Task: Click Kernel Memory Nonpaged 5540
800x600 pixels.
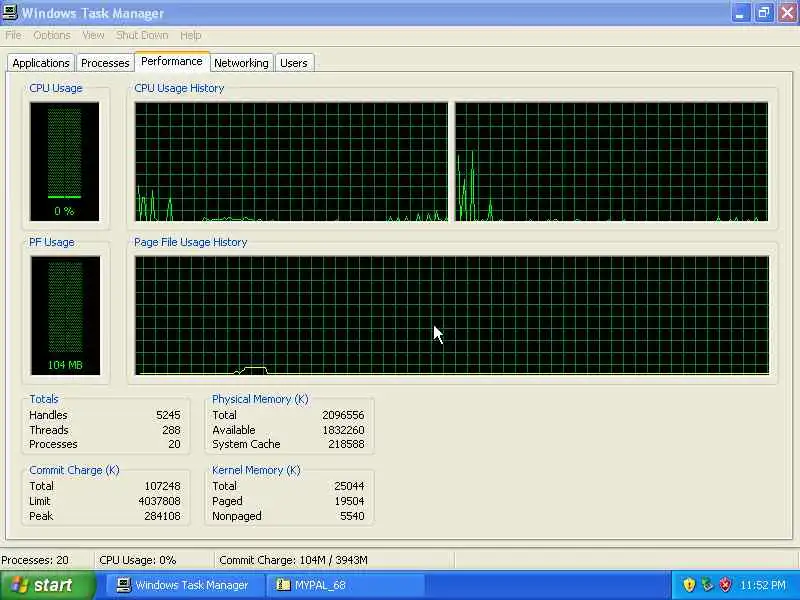Action: coord(352,516)
